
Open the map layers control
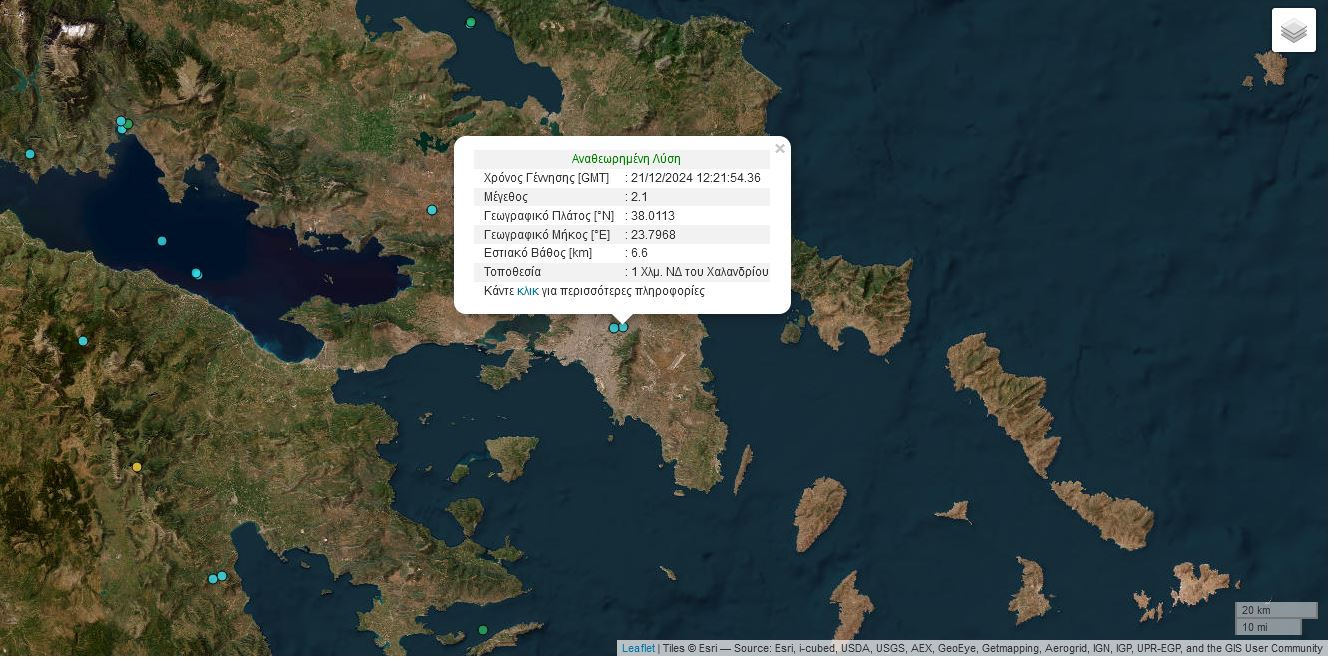1293,30
